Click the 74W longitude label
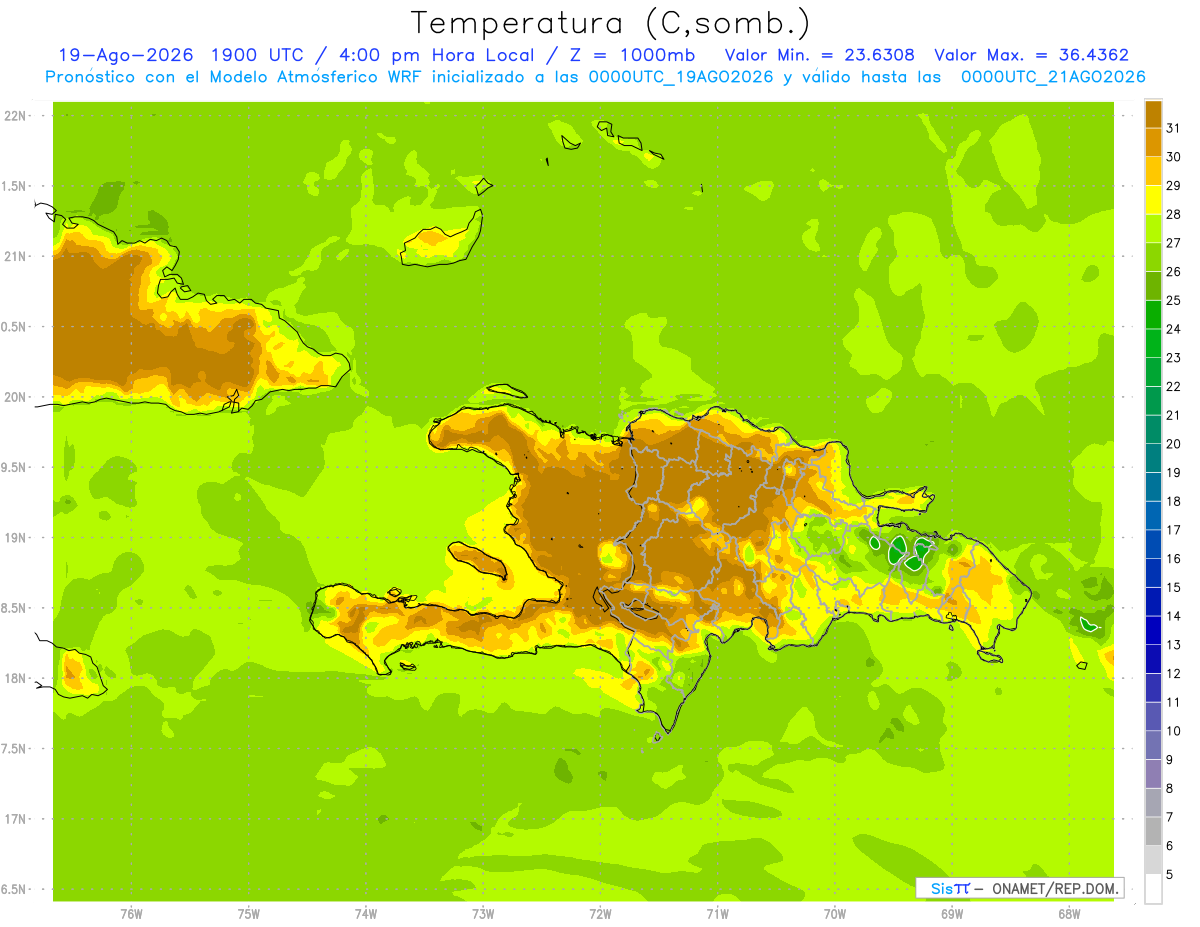The width and height of the screenshot is (1200, 927). [x=366, y=914]
